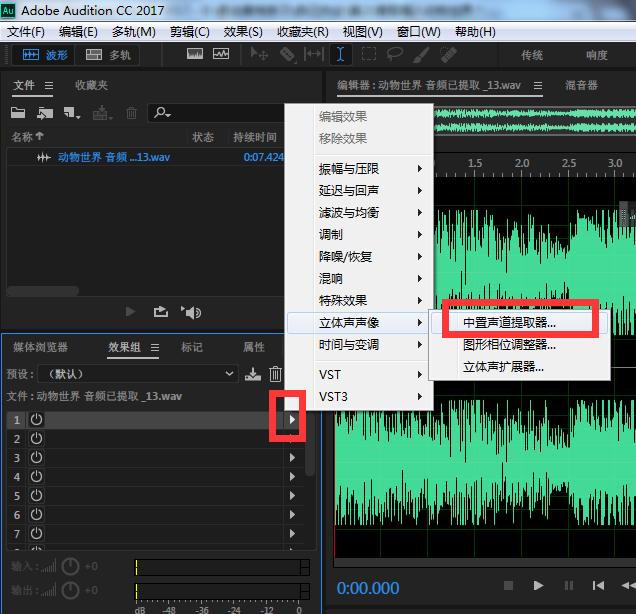Show the spectral frequency display icon
The height and width of the screenshot is (614, 636).
click(x=195, y=54)
